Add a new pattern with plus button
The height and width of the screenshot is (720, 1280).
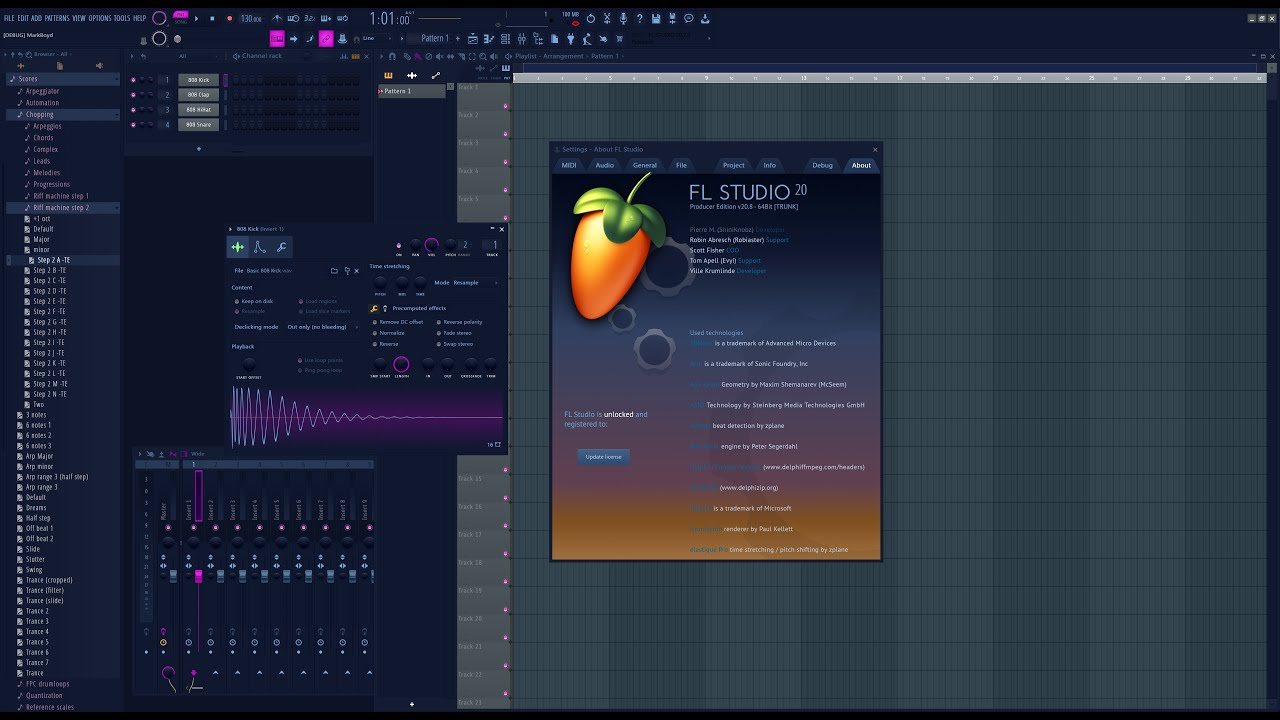[457, 38]
